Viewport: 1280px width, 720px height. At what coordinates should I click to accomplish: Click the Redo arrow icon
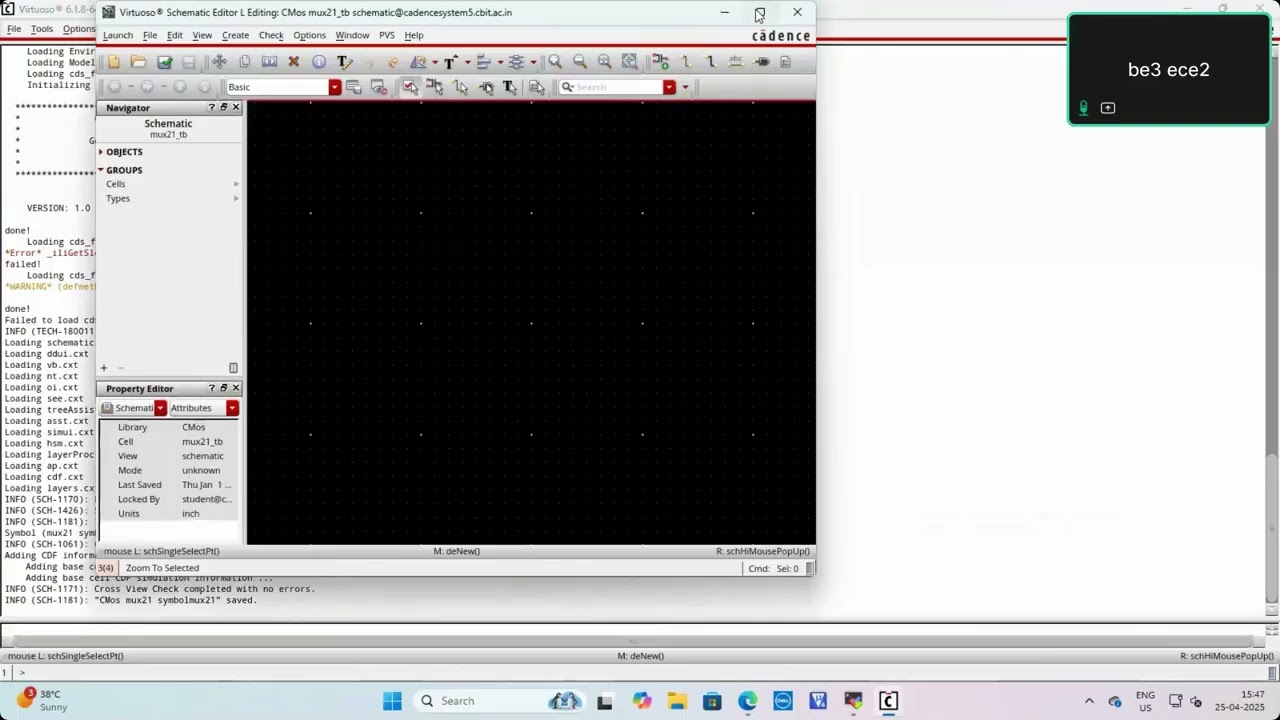coord(393,62)
